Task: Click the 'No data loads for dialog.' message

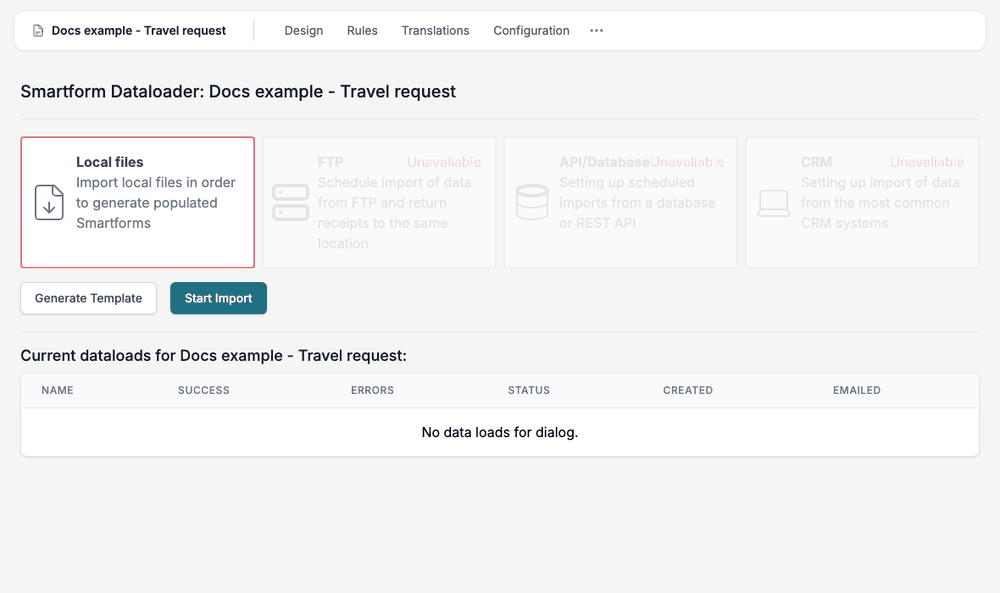Action: [500, 432]
